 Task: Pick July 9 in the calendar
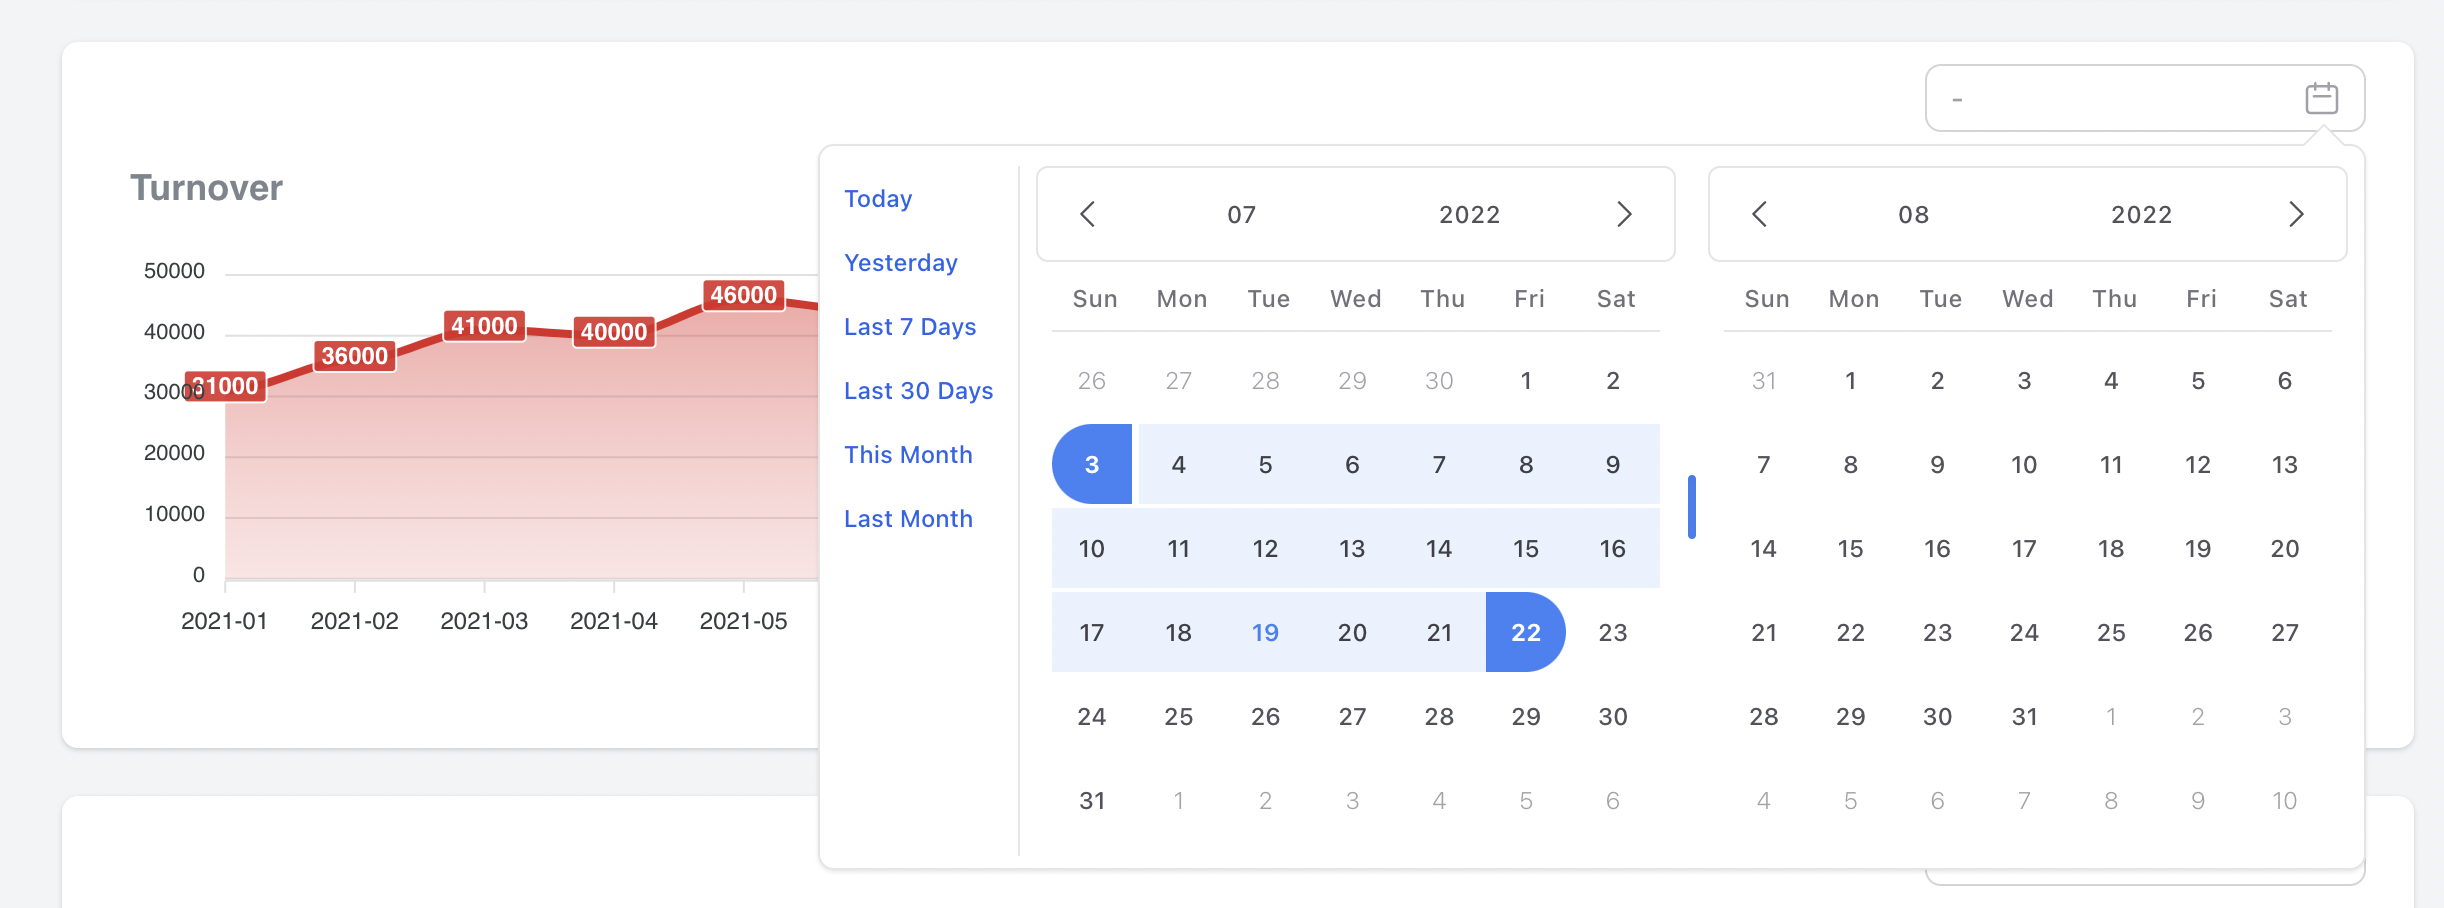click(x=1613, y=464)
